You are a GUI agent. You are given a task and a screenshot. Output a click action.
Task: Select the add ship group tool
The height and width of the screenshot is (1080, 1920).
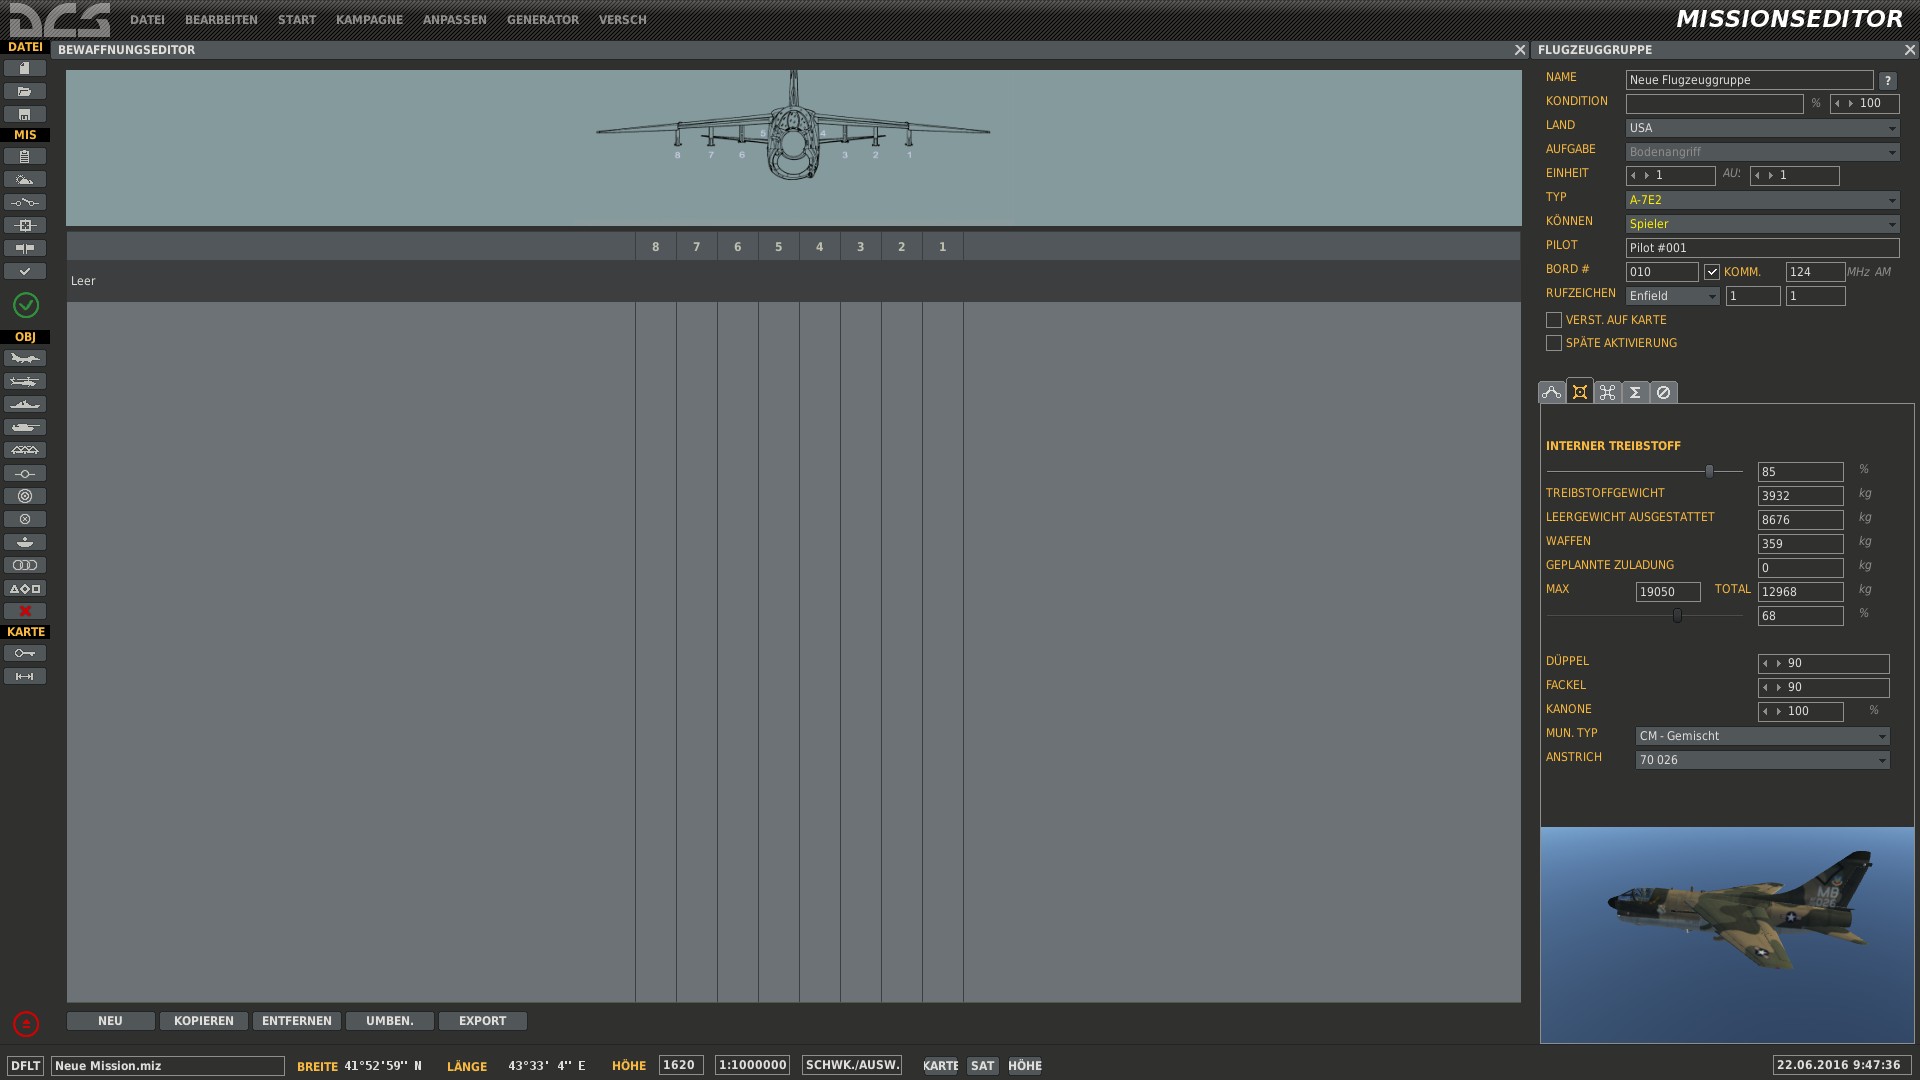click(x=25, y=404)
